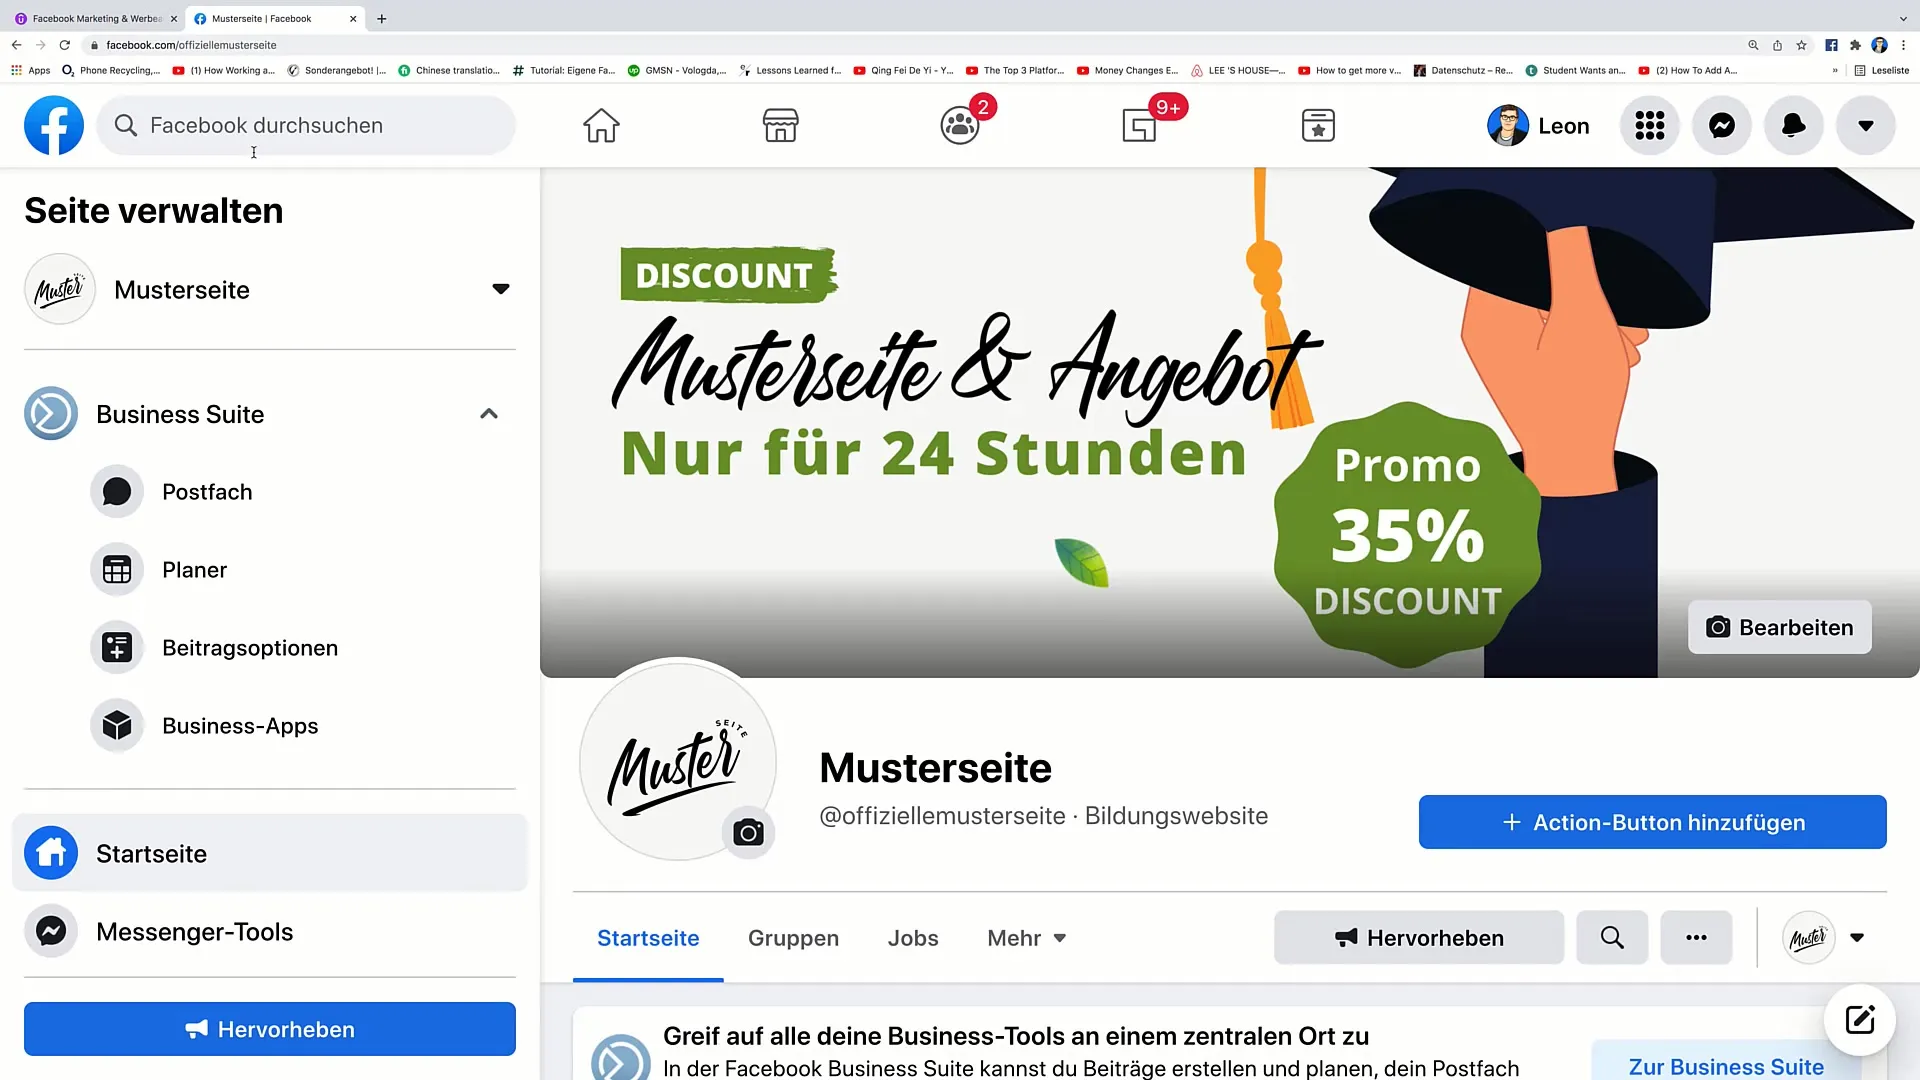Screen dimensions: 1920x1080
Task: Click the Facebook home icon
Action: tap(601, 124)
